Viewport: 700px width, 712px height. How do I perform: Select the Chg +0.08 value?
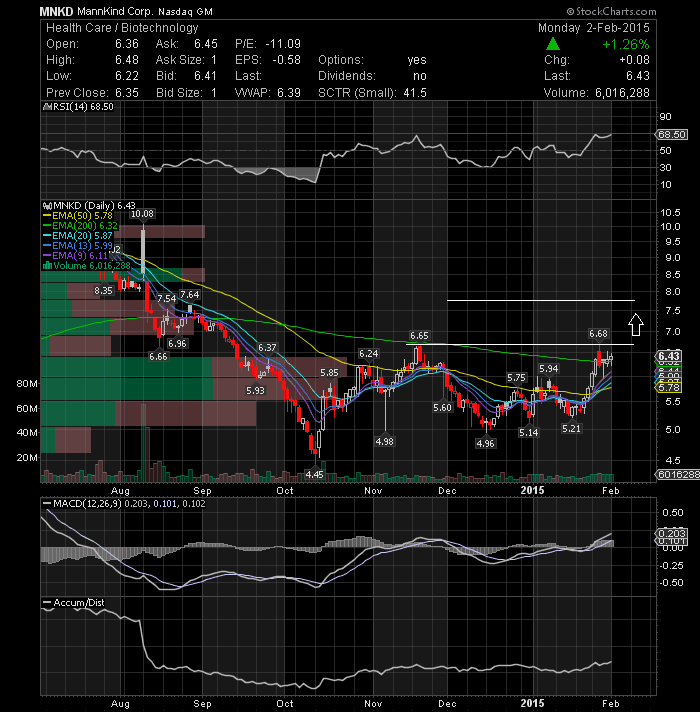(634, 60)
